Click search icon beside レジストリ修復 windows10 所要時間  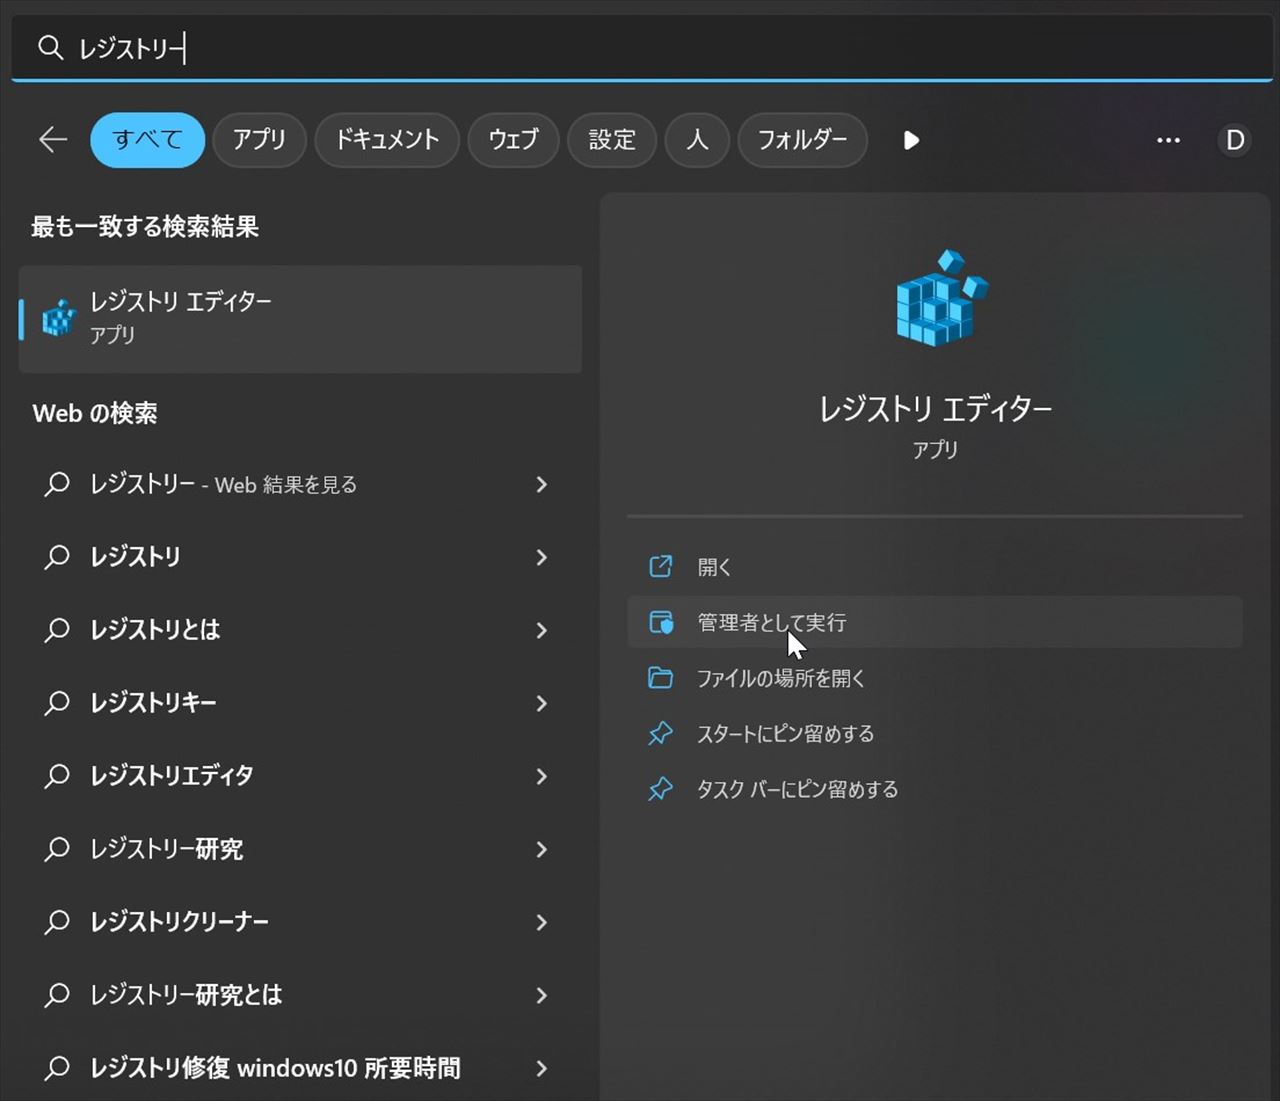(x=57, y=1068)
